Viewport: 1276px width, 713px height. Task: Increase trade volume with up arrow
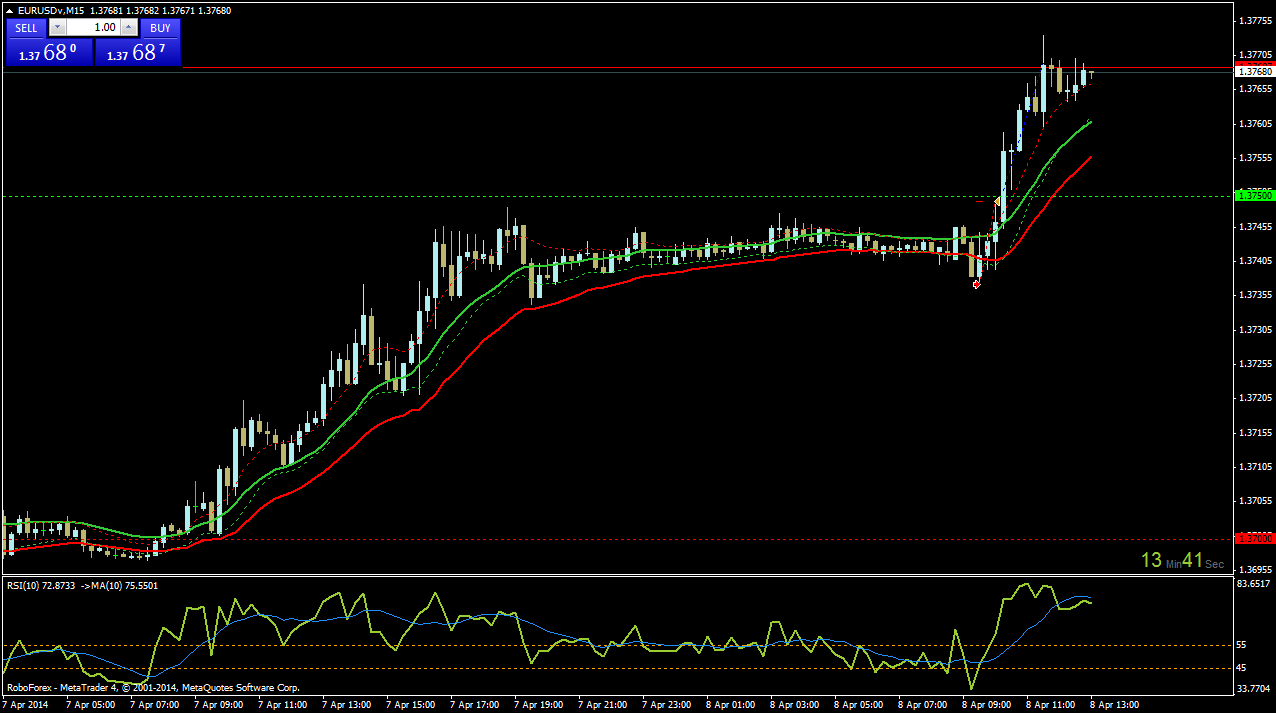tap(129, 28)
